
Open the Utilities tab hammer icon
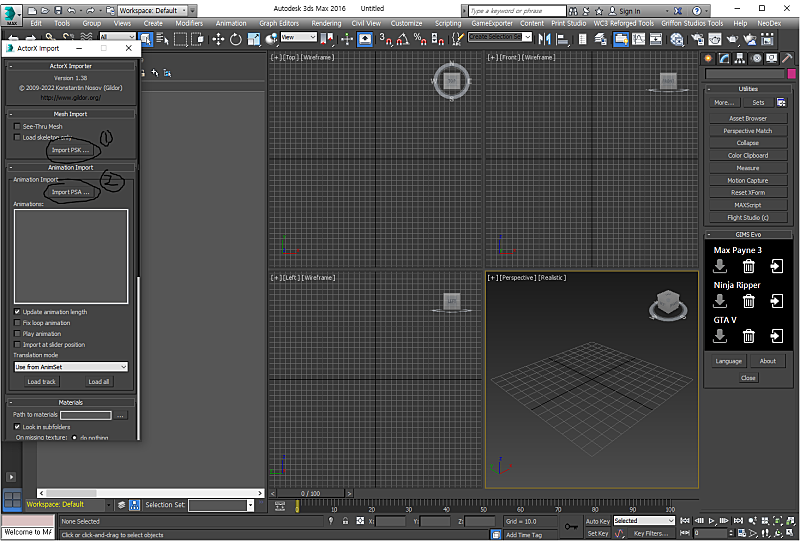pos(787,58)
